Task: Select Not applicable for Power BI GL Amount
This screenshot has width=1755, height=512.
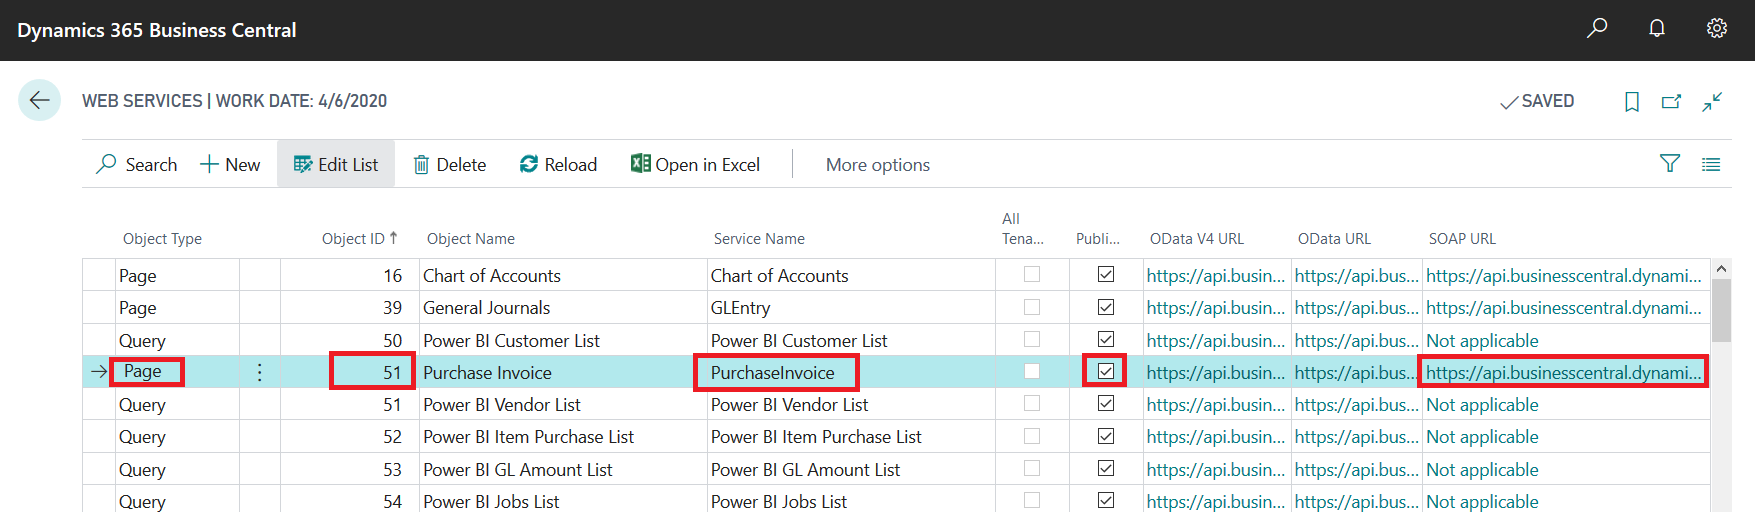Action: pos(1482,469)
